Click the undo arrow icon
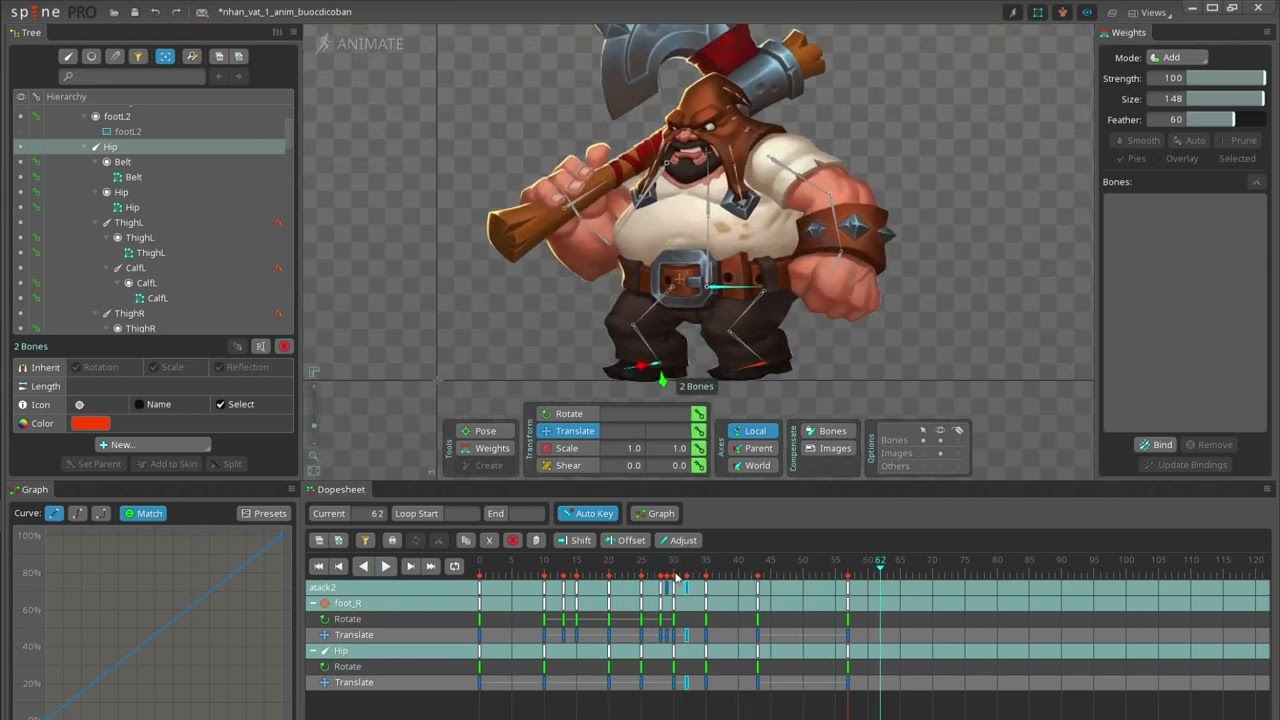The image size is (1280, 720). tap(155, 12)
